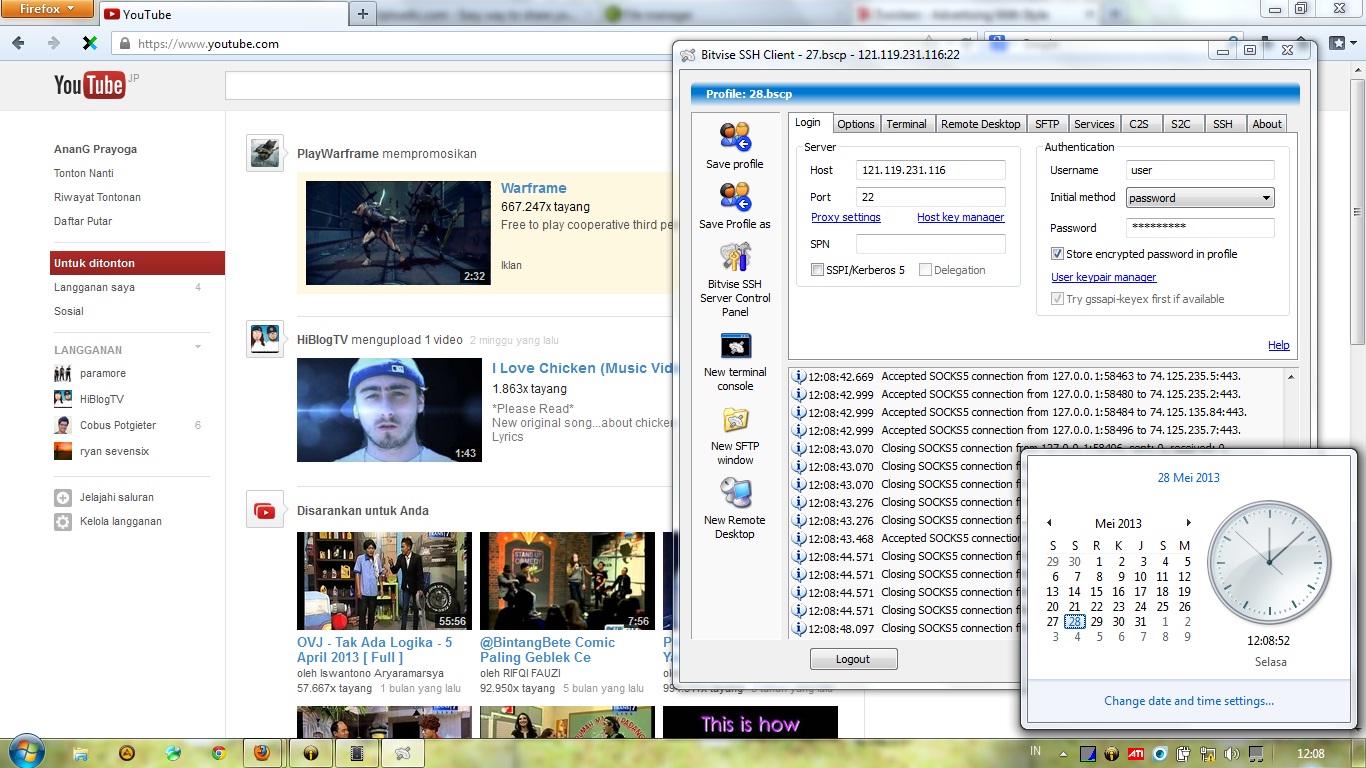This screenshot has height=768, width=1366.
Task: Go to previous month in calendar
Action: (1049, 523)
